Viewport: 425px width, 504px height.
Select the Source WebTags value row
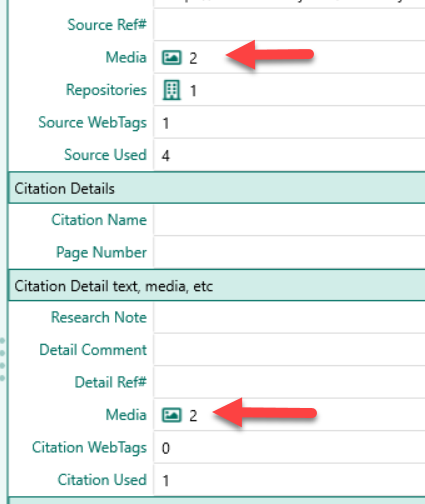(289, 123)
